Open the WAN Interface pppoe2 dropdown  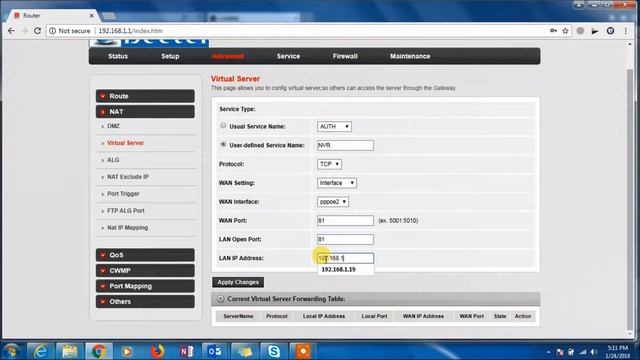(333, 202)
